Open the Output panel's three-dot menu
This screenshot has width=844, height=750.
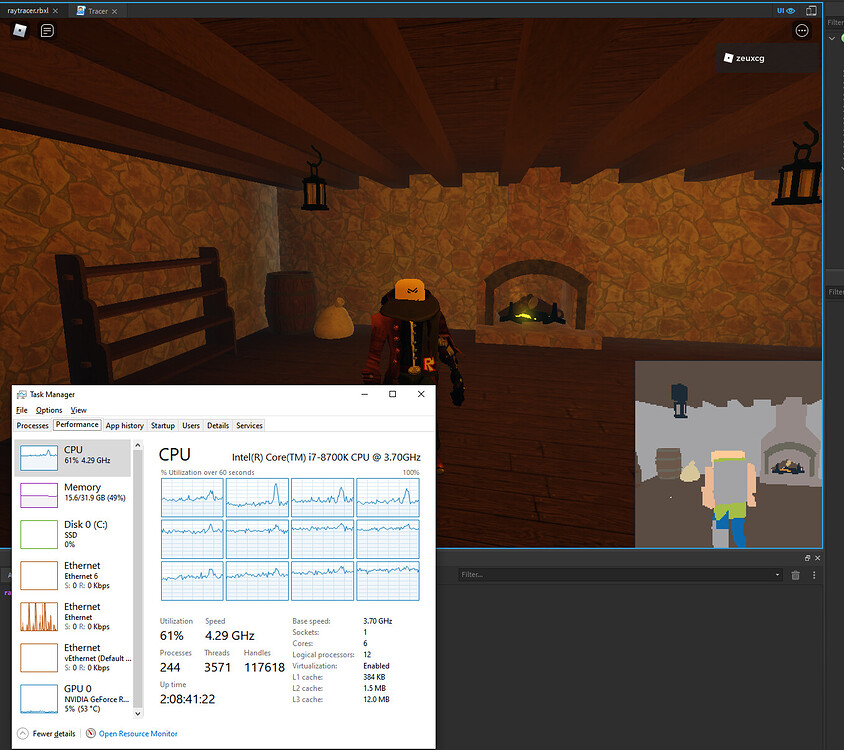click(814, 575)
